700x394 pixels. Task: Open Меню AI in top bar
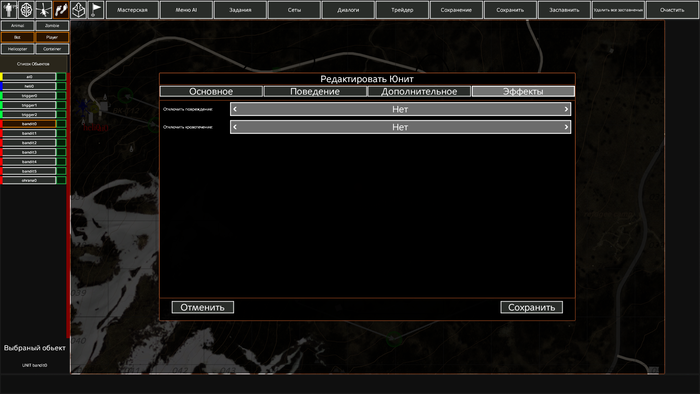click(x=186, y=10)
